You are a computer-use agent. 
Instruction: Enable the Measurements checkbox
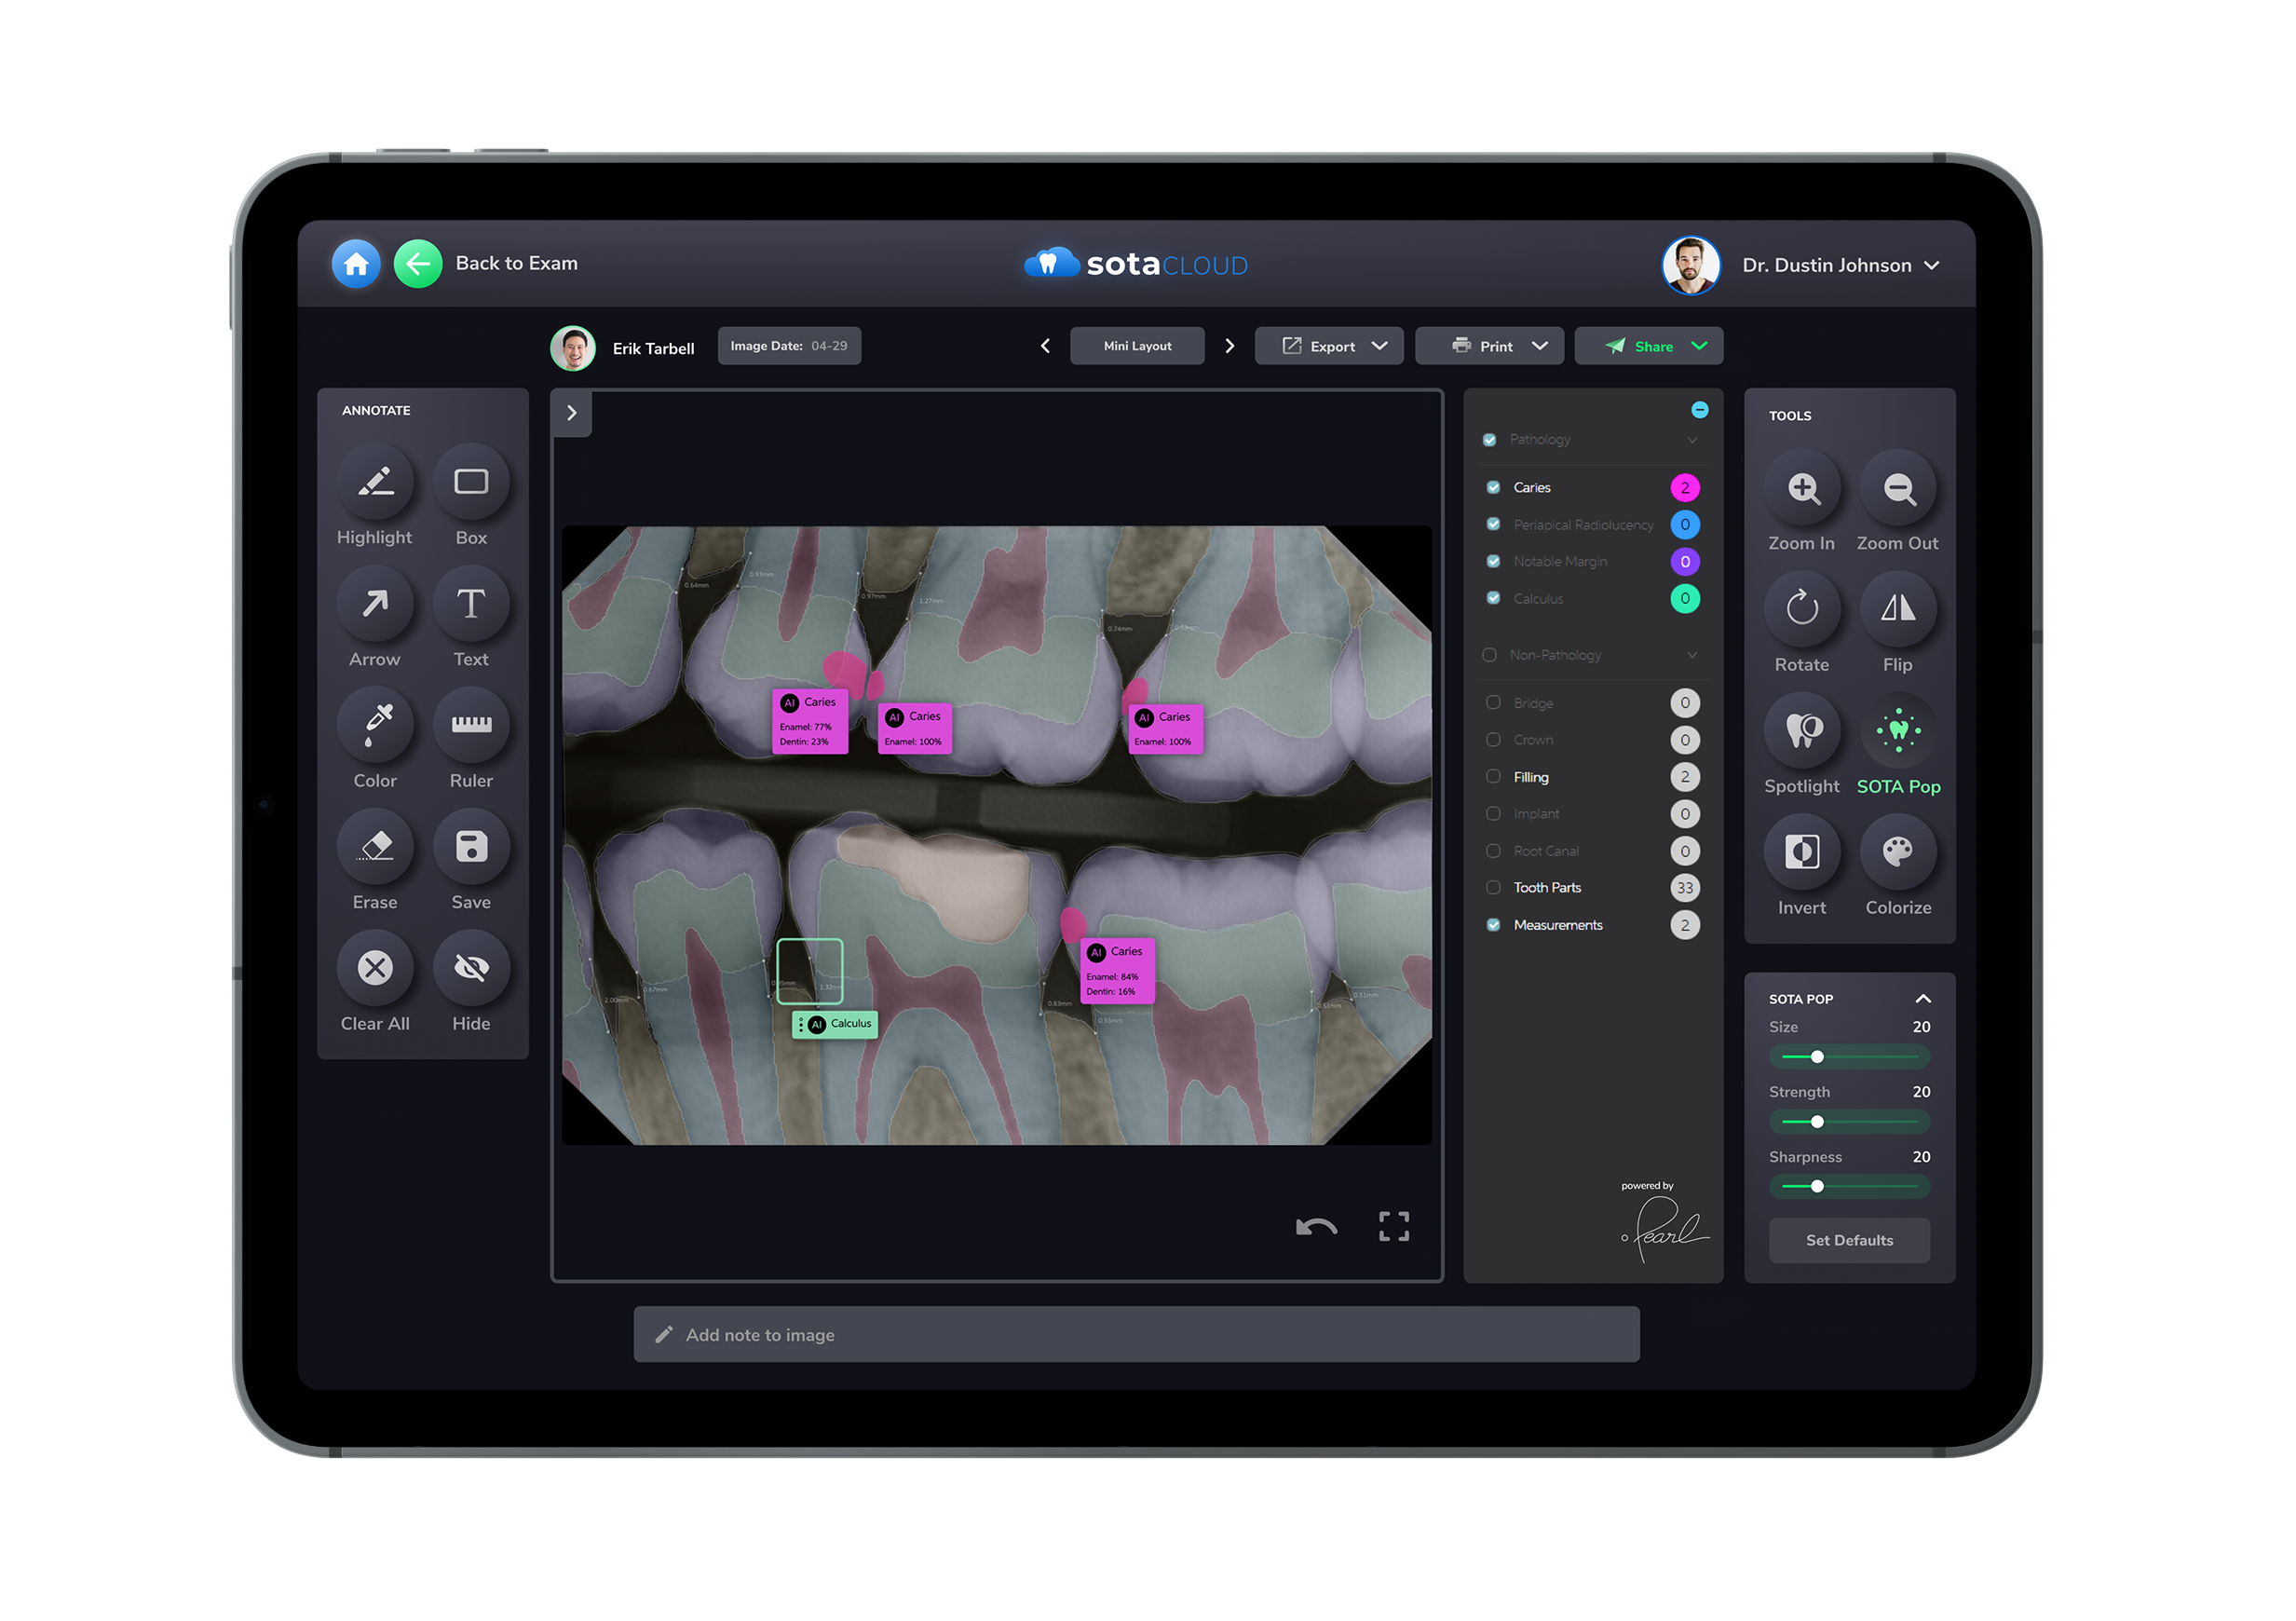[1493, 924]
